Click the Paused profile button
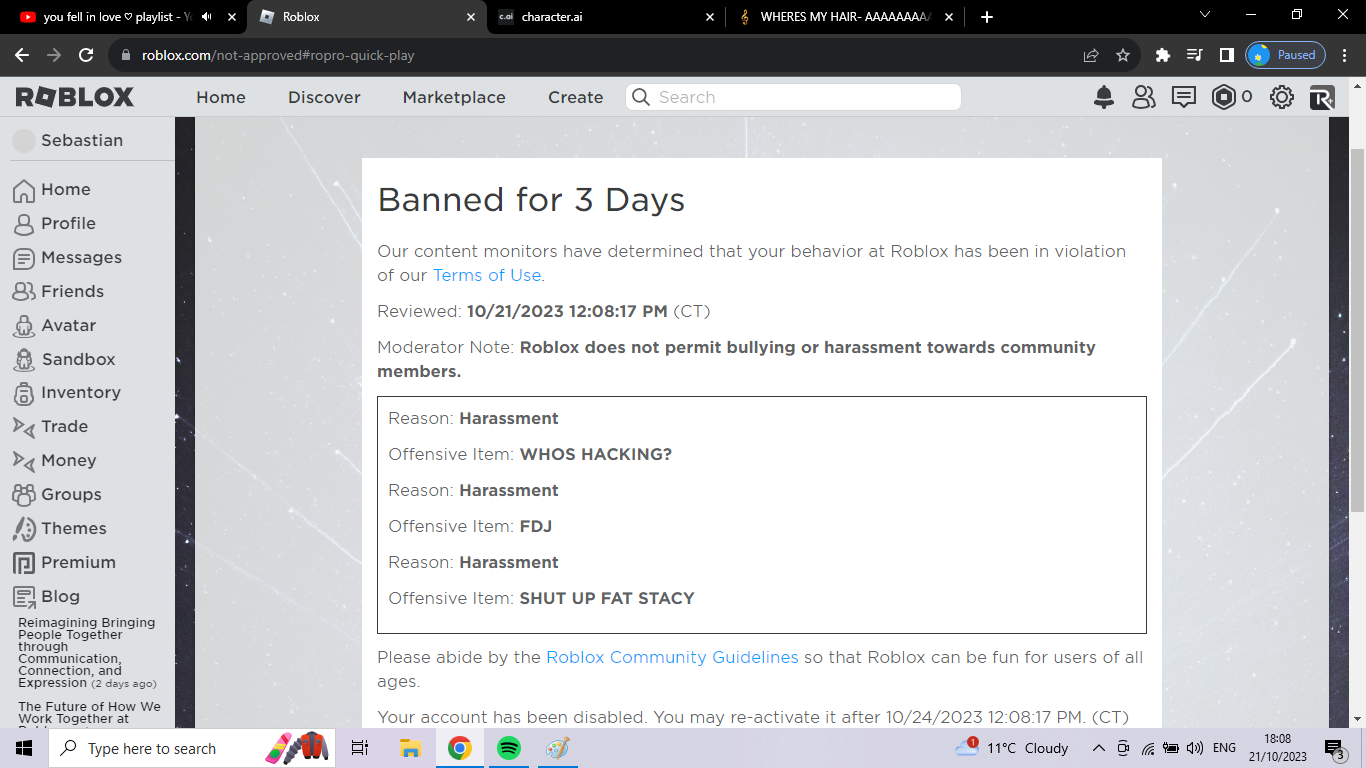The width and height of the screenshot is (1366, 768). tap(1286, 55)
